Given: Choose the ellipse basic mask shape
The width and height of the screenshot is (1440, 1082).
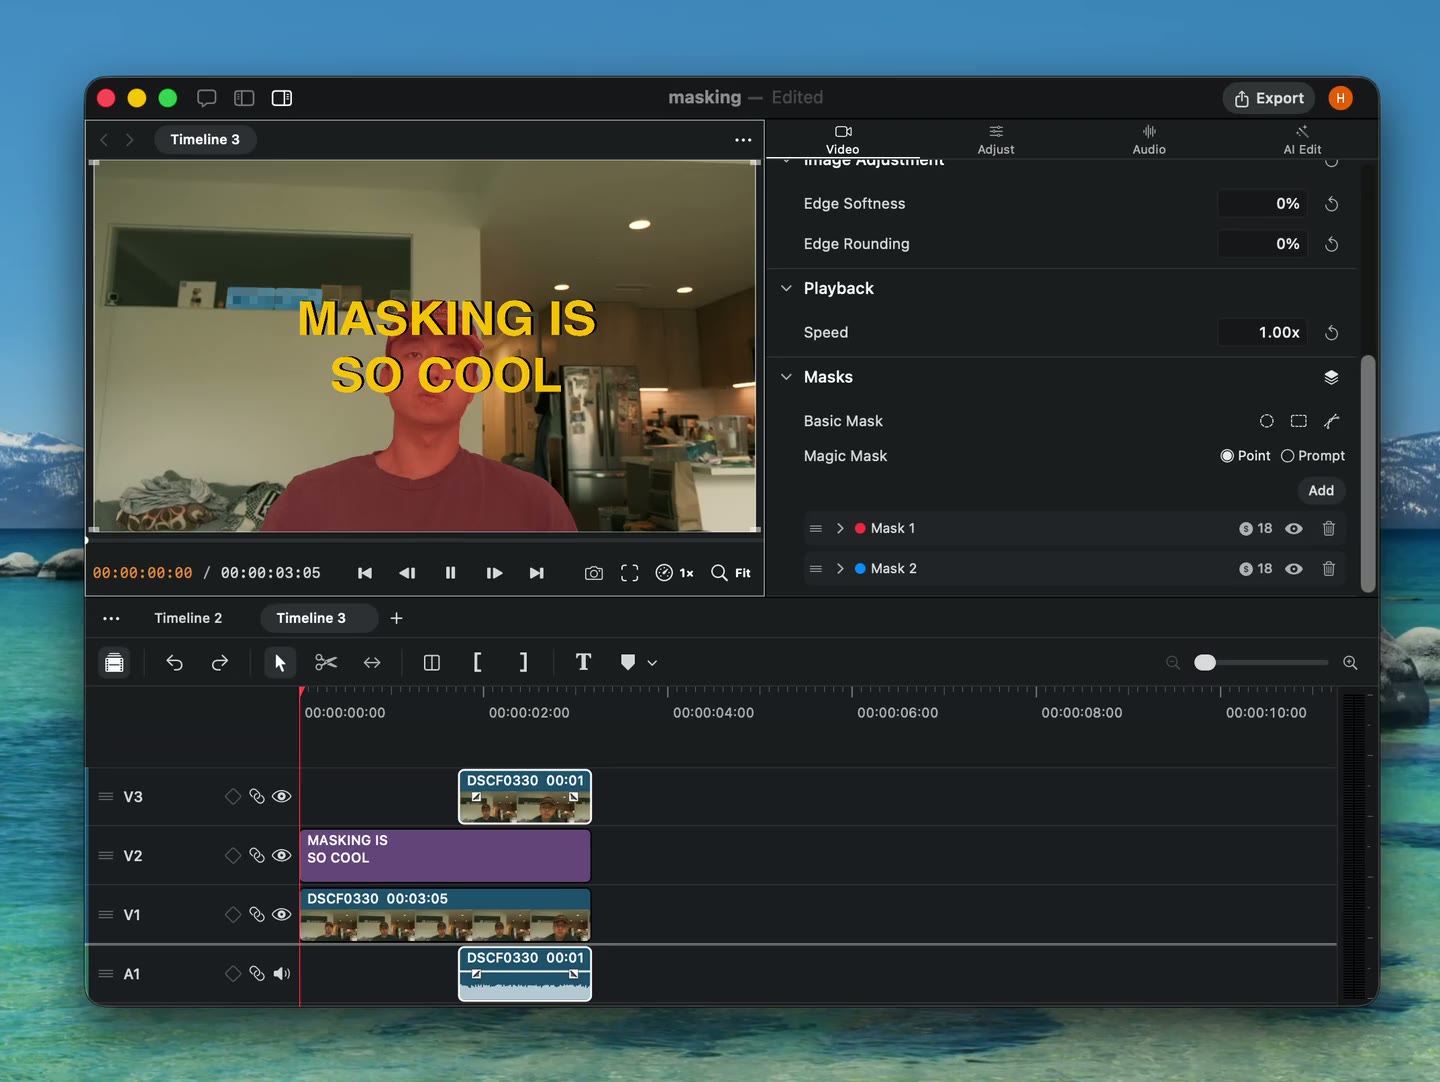Looking at the screenshot, I should pos(1267,421).
